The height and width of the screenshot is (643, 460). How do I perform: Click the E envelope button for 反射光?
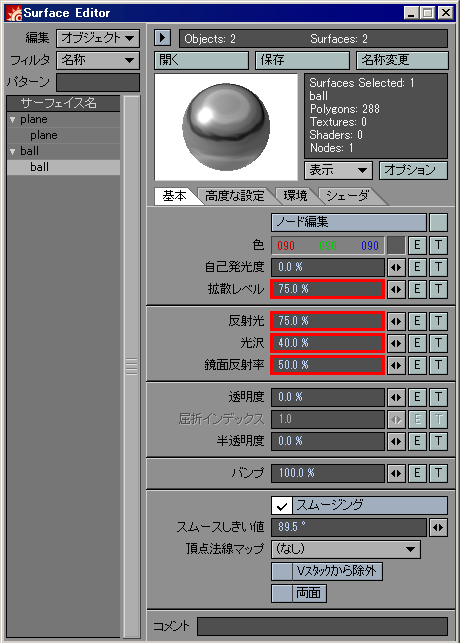click(417, 321)
